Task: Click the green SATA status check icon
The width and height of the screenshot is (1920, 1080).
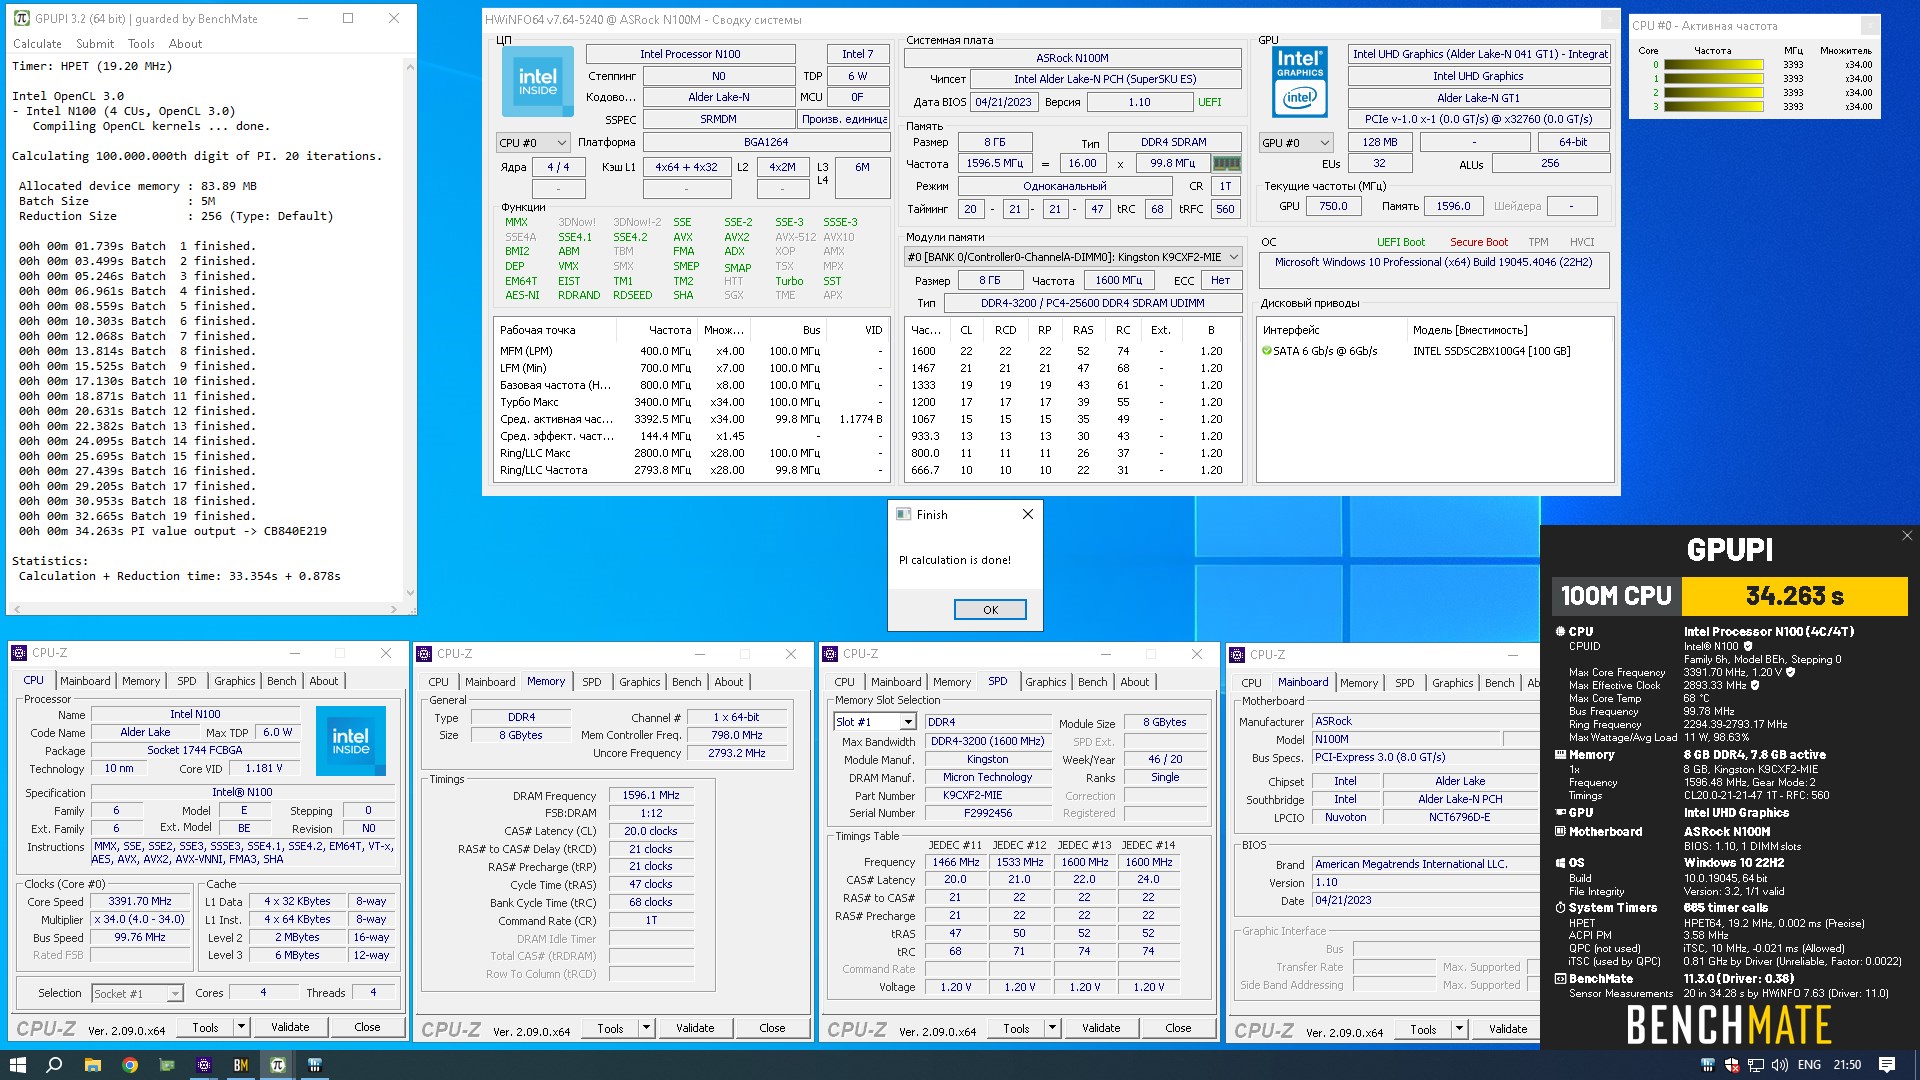Action: (1267, 351)
